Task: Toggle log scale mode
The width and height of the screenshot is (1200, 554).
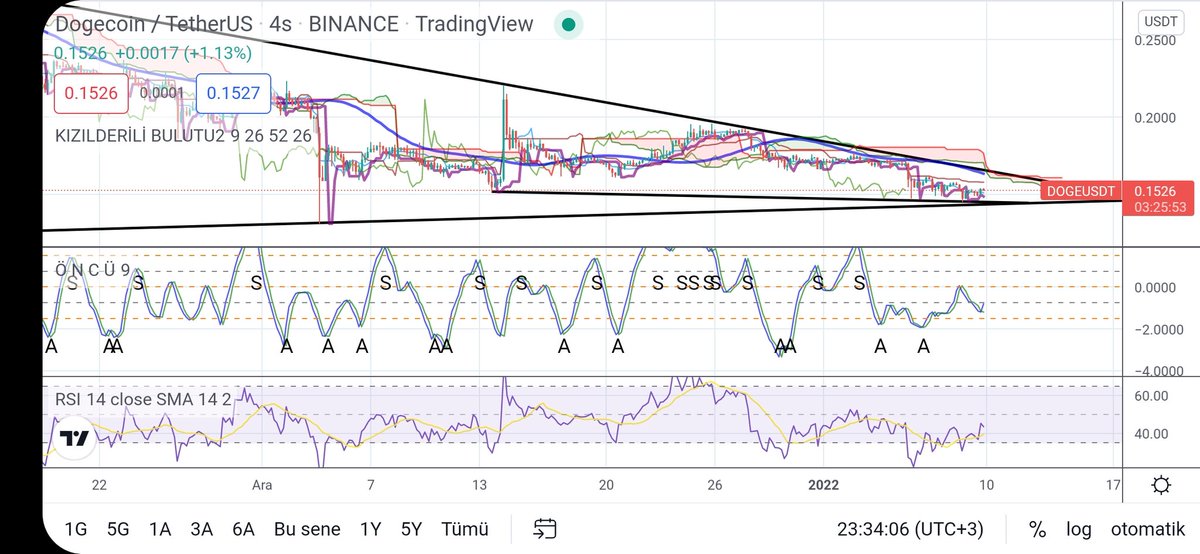Action: [1079, 529]
